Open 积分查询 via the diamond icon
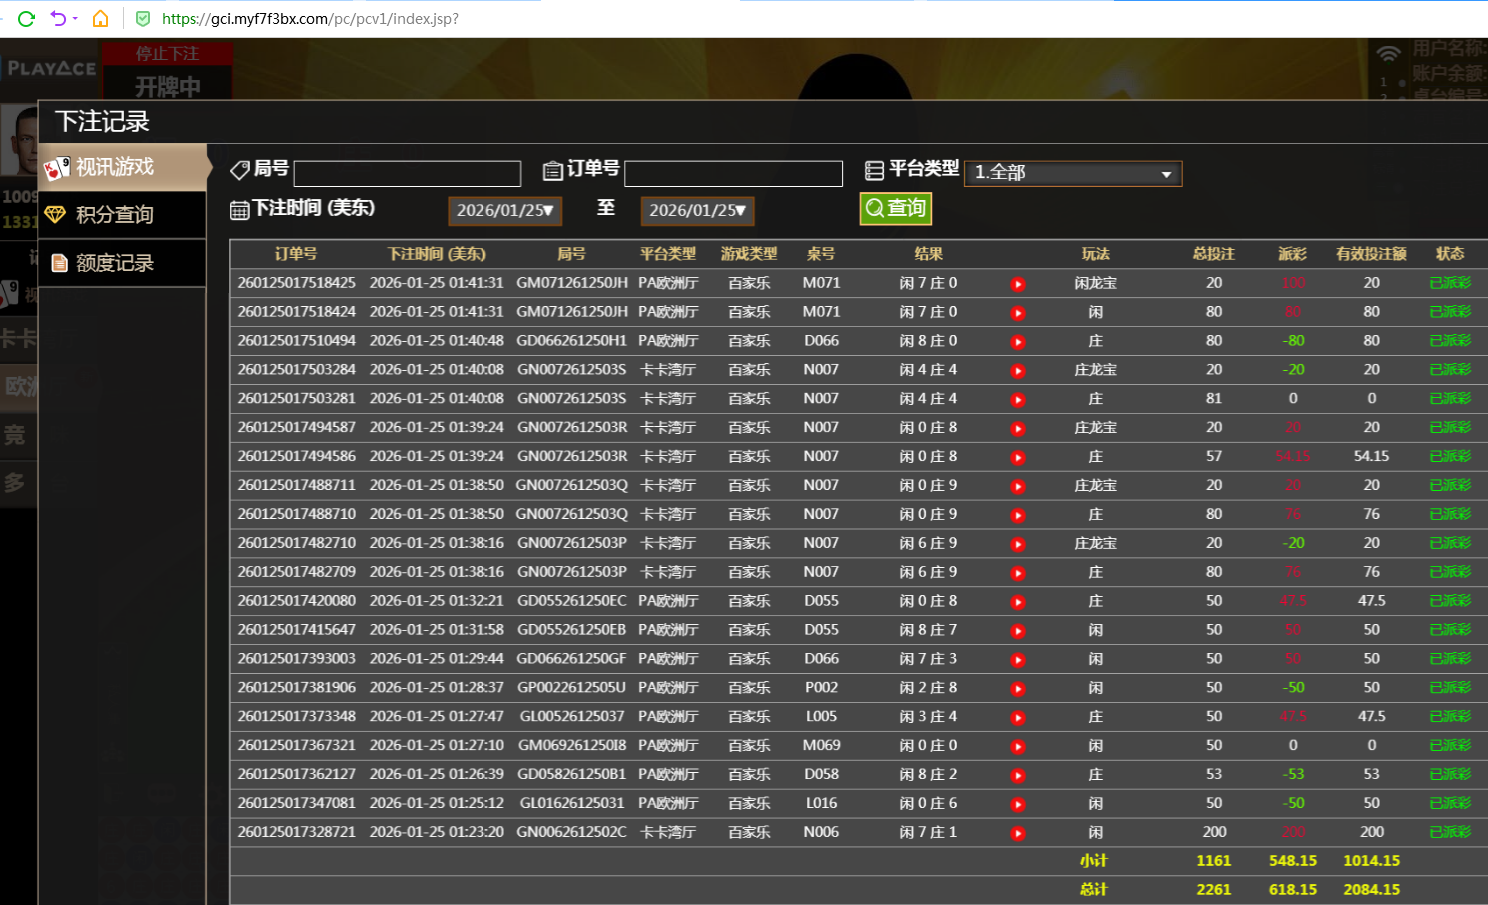The image size is (1488, 905). [57, 214]
